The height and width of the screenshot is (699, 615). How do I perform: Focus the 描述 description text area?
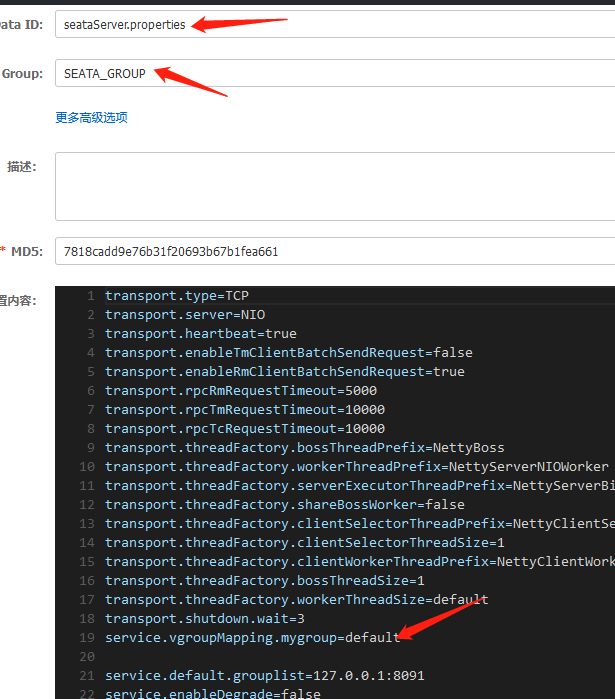(x=335, y=186)
